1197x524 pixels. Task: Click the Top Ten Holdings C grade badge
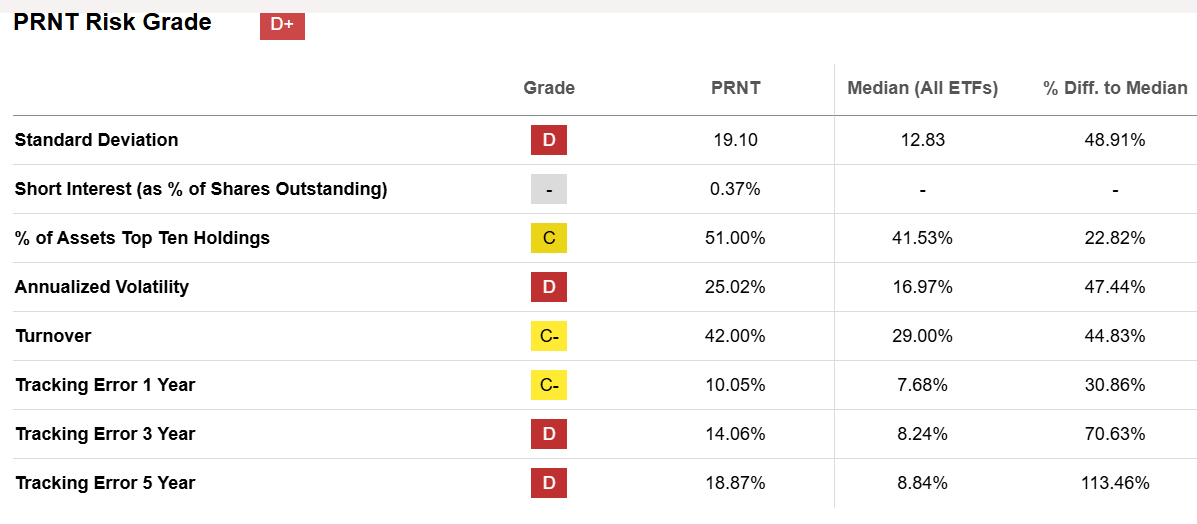coord(549,238)
